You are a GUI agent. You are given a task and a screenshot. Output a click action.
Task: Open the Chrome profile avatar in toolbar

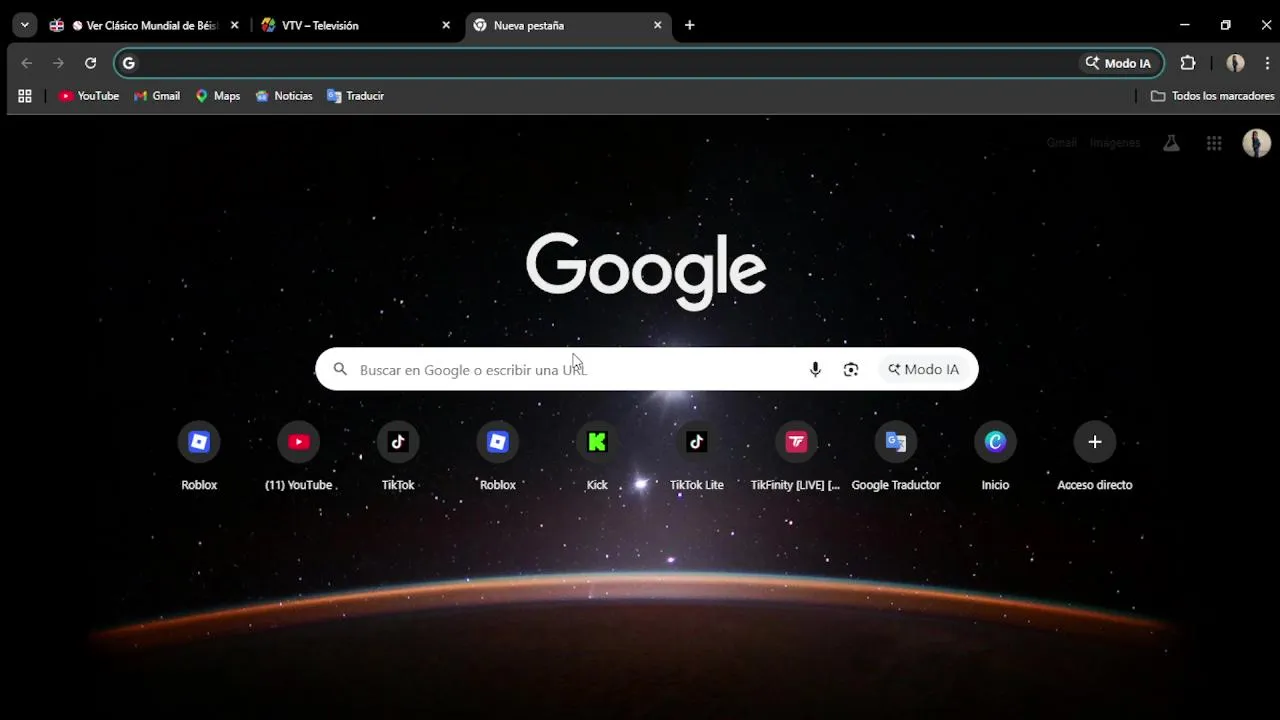pyautogui.click(x=1235, y=63)
